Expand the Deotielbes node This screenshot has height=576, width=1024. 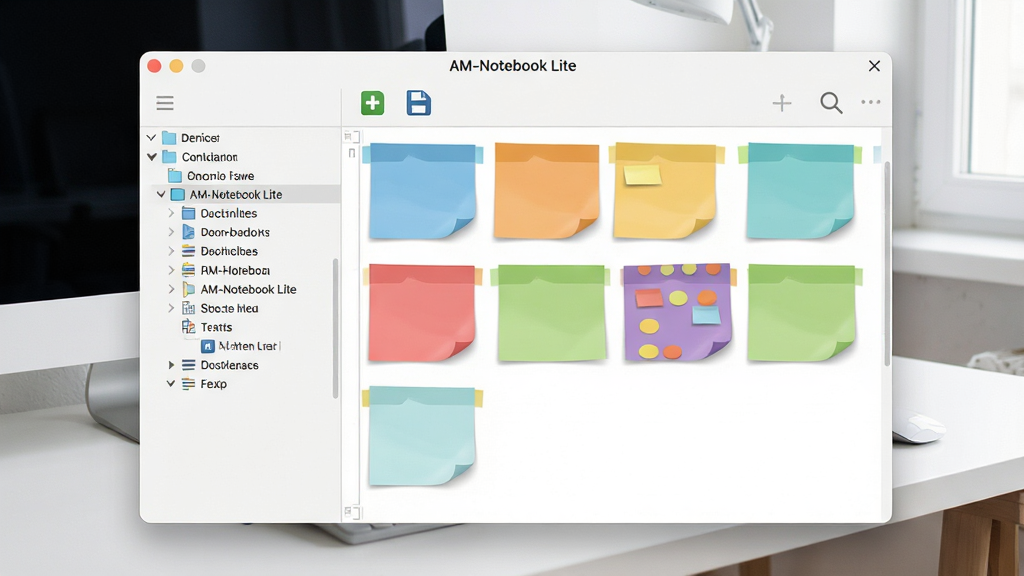click(171, 251)
